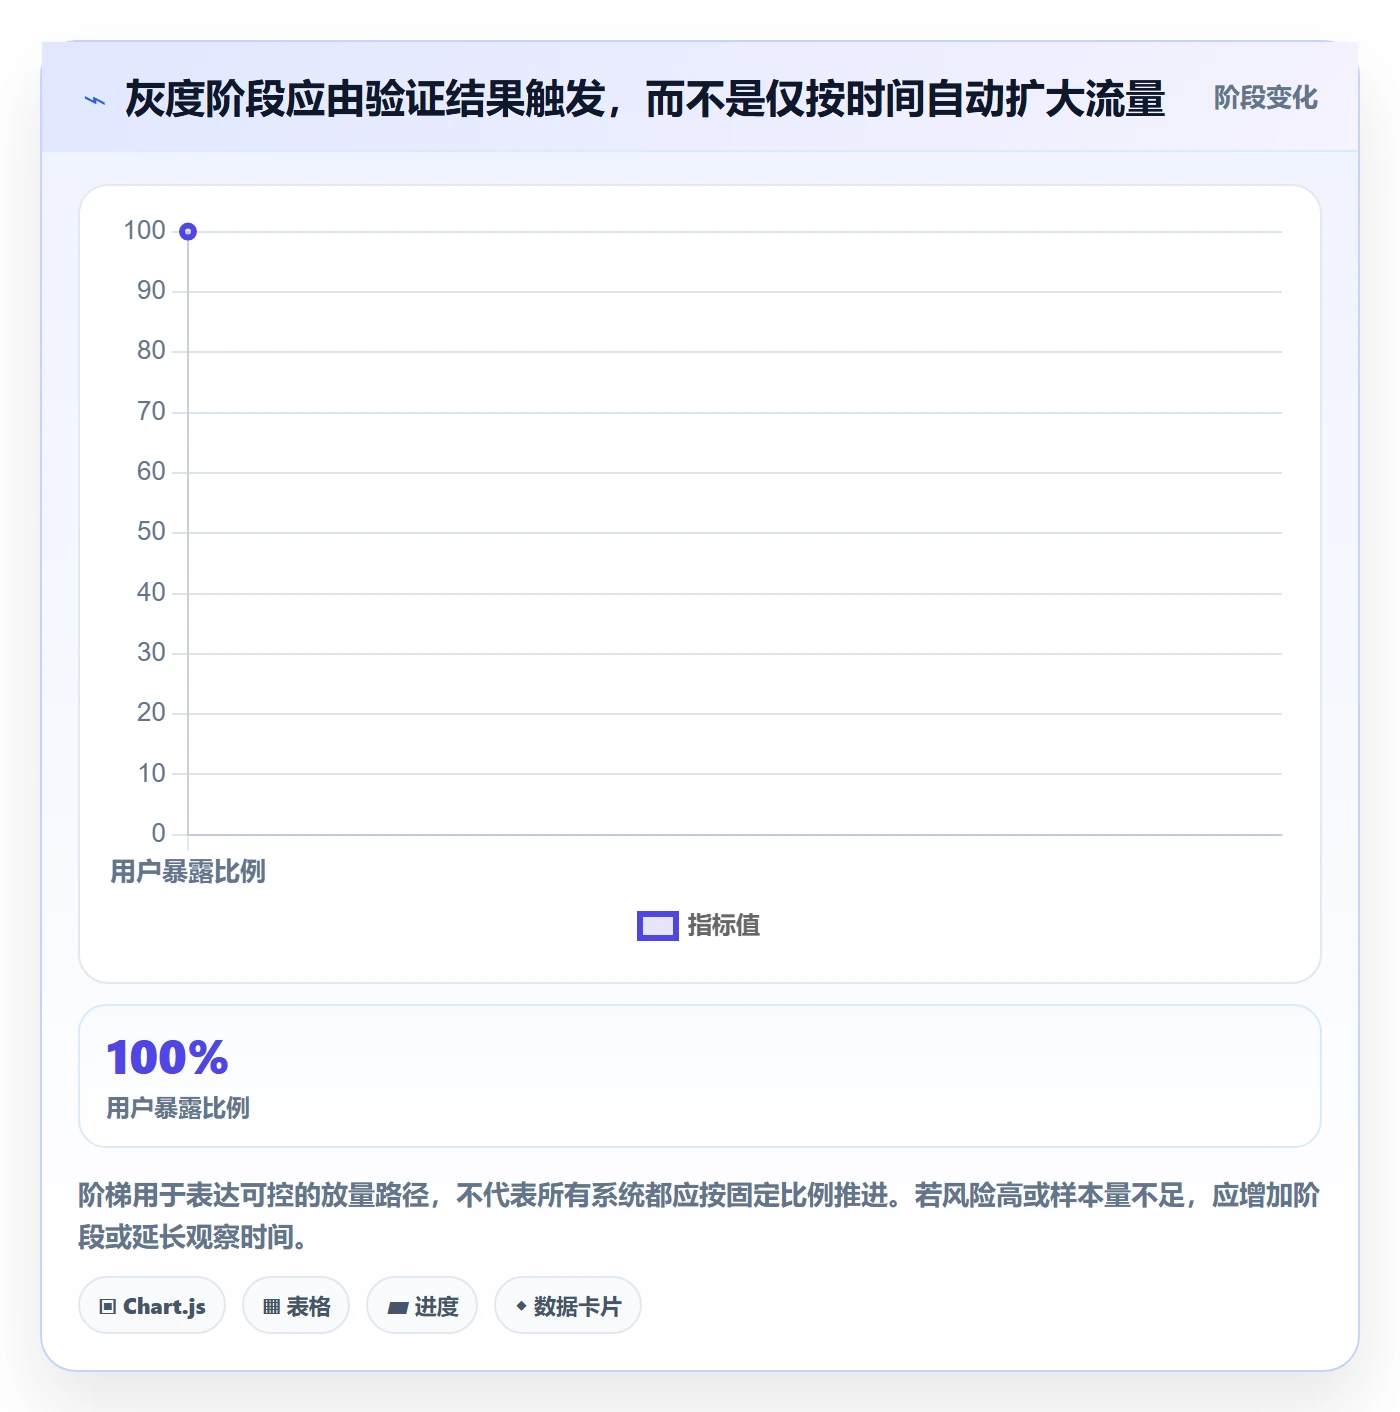This screenshot has height=1412, width=1400.
Task: Click the y-axis tick label 50
Action: (x=151, y=532)
